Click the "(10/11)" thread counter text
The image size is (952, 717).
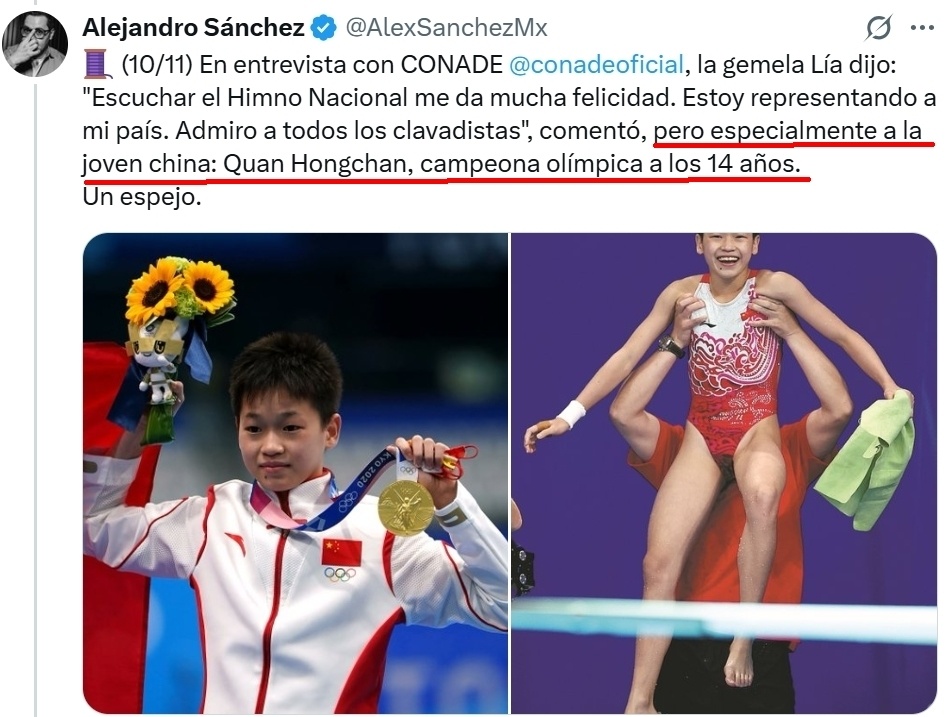pyautogui.click(x=157, y=64)
